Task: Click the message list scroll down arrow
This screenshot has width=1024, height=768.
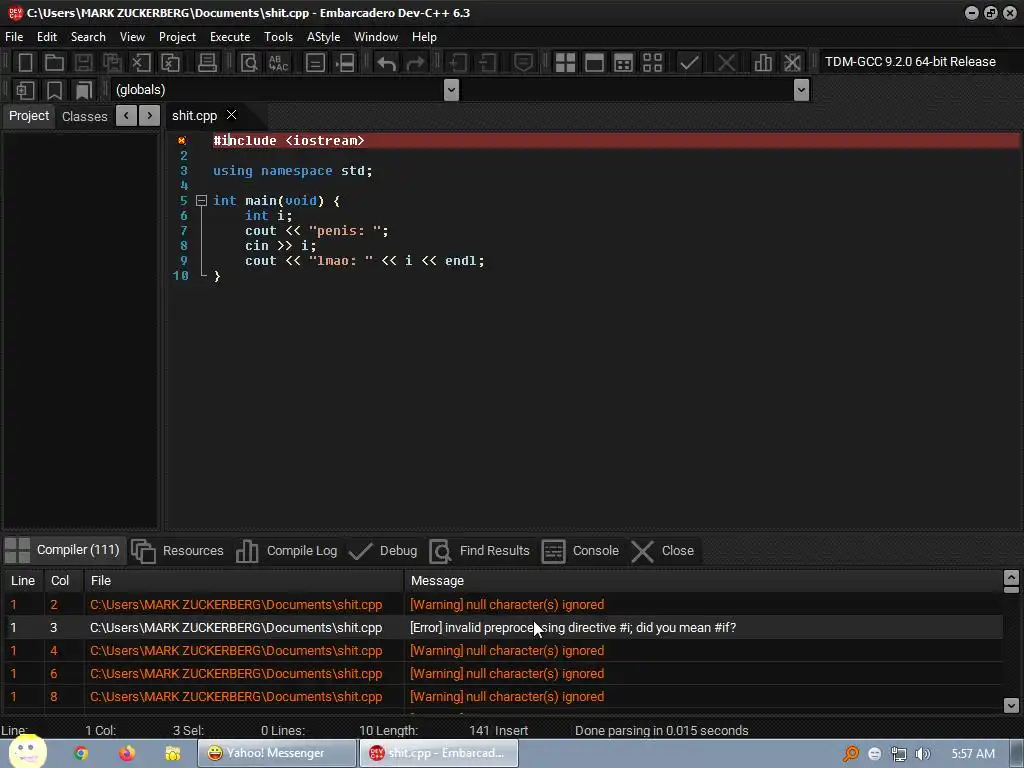Action: point(1011,705)
